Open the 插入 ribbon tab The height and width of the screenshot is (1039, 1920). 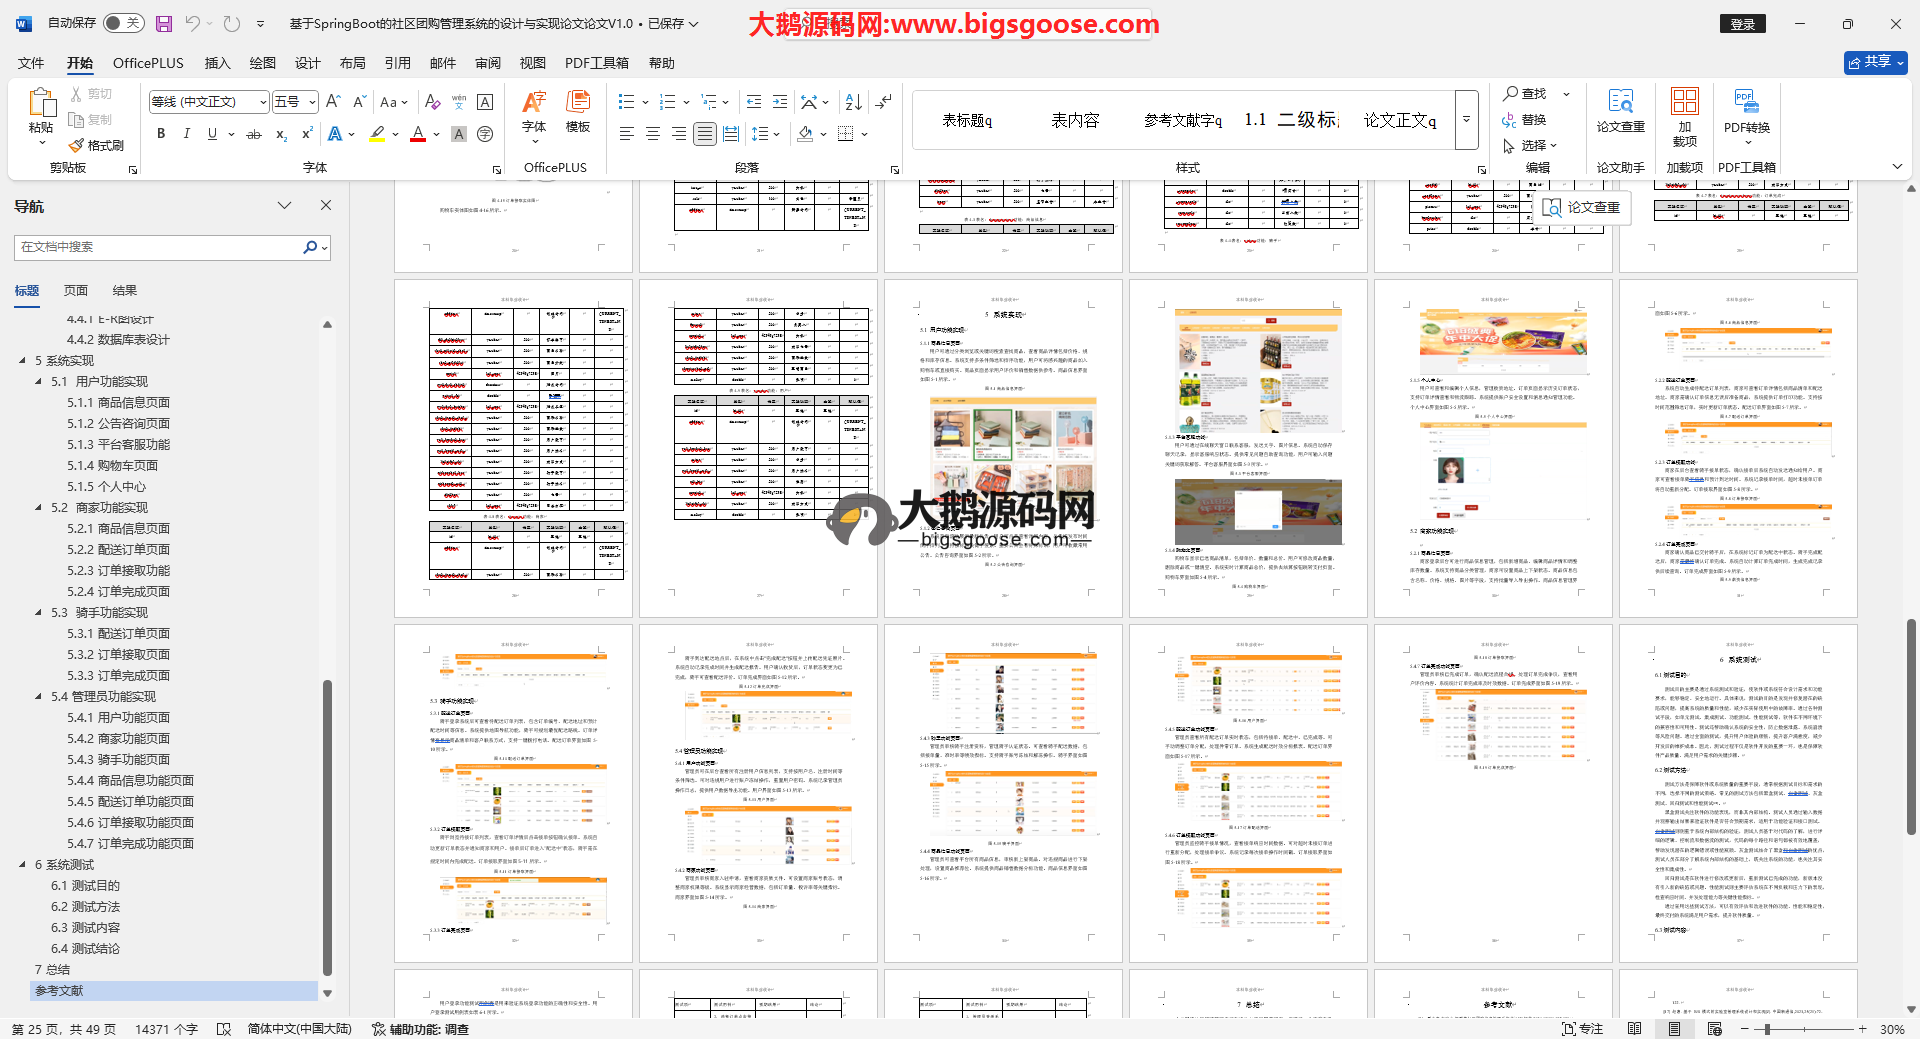[x=217, y=63]
